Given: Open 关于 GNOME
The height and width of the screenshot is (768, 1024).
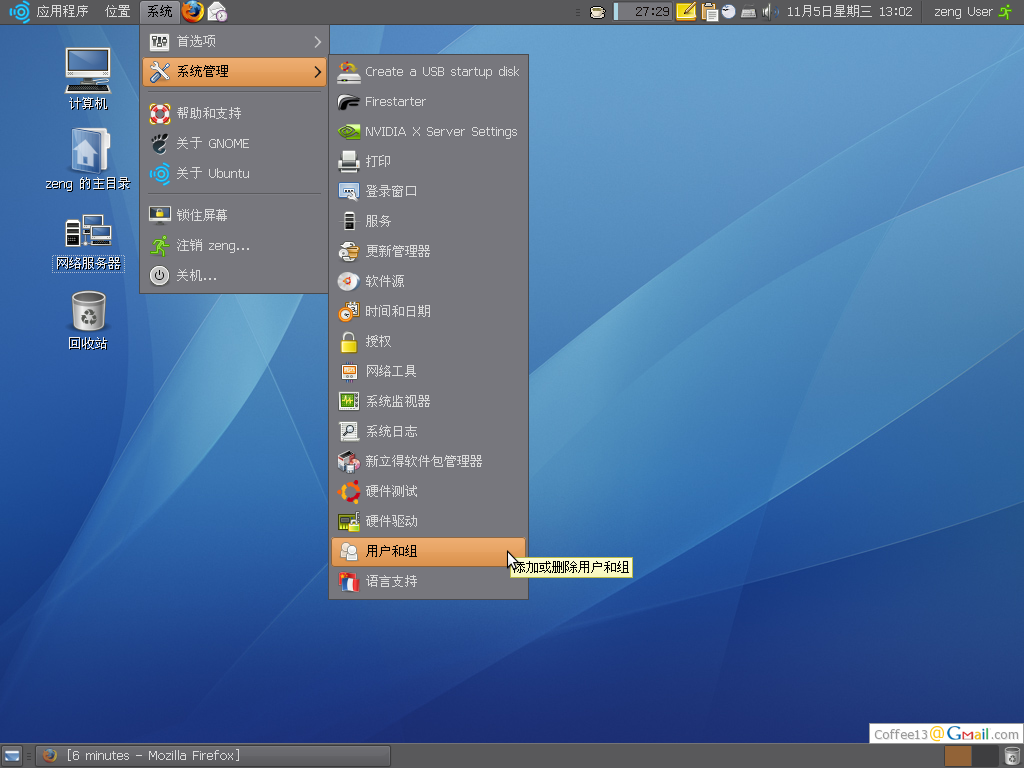Looking at the screenshot, I should click(234, 144).
